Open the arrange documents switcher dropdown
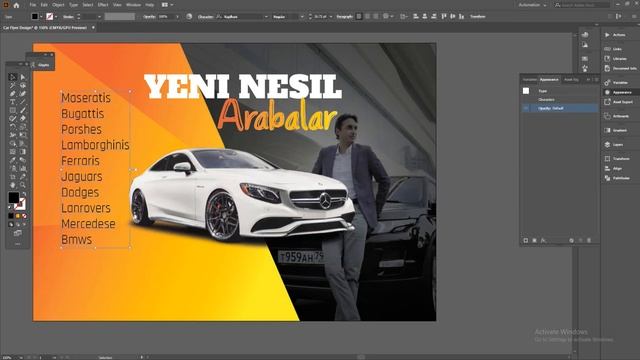Screen dimensions: 640x360 point(167,5)
